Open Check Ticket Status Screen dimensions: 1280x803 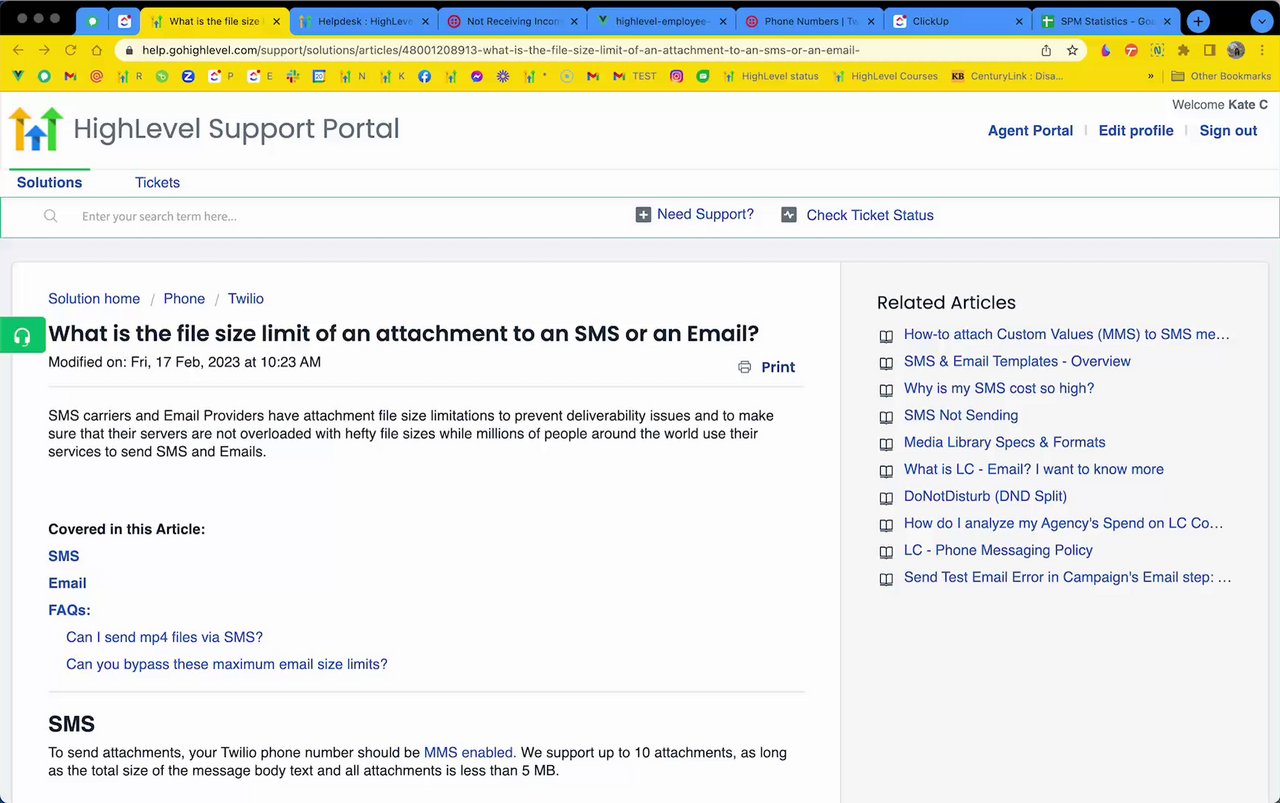[870, 215]
